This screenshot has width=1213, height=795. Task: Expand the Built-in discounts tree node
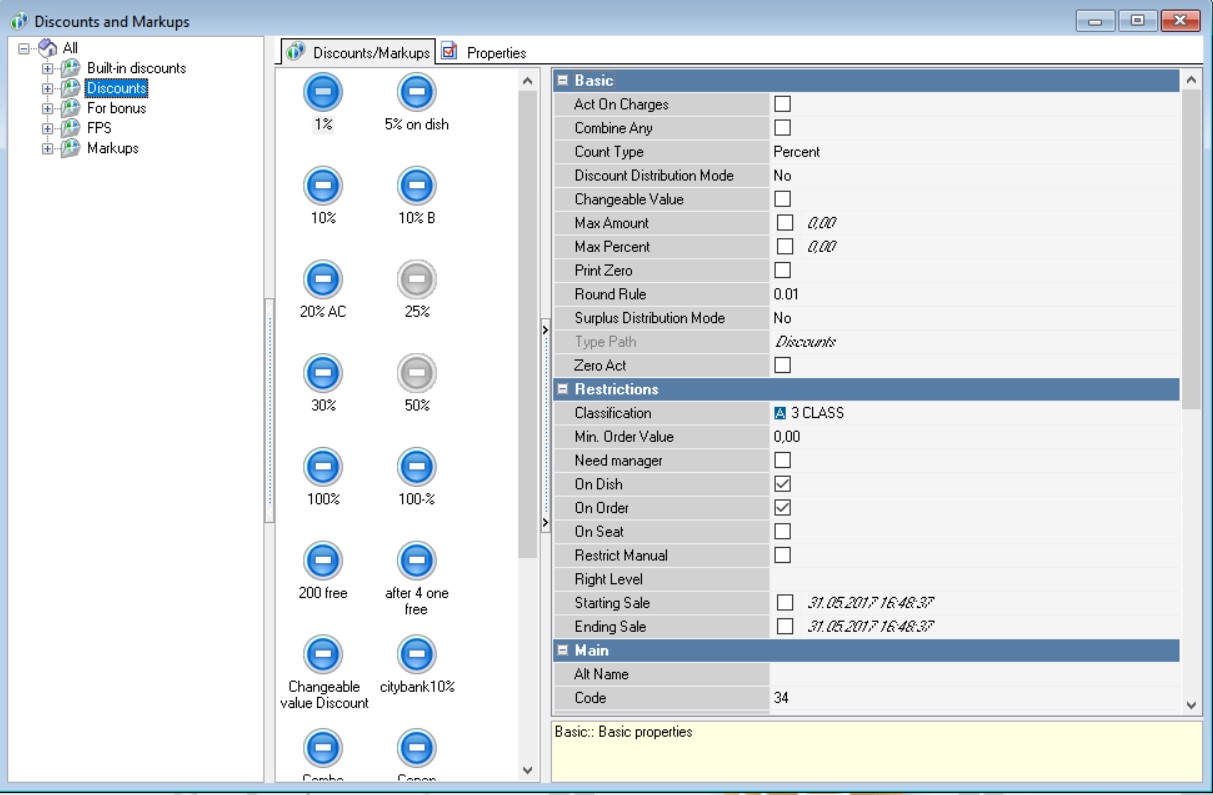47,69
